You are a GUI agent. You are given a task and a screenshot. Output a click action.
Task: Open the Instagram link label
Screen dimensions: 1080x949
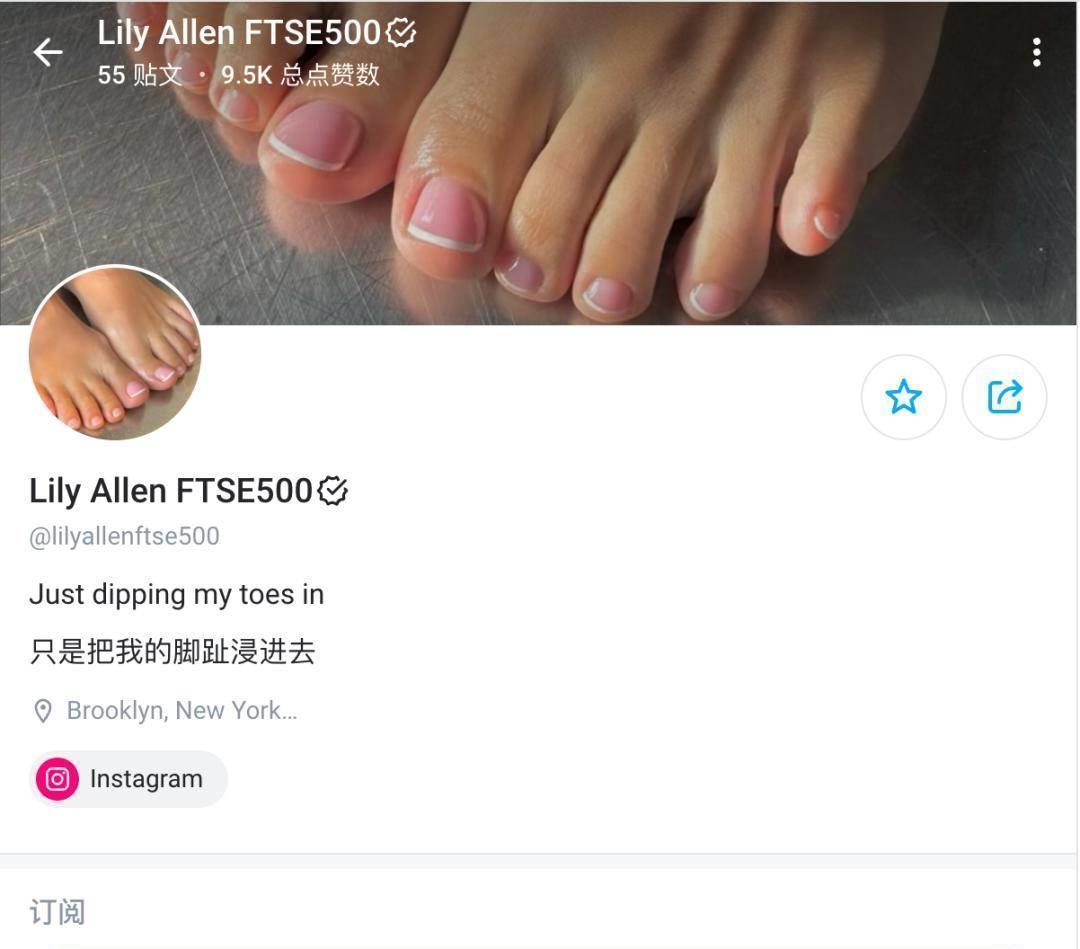pos(146,779)
